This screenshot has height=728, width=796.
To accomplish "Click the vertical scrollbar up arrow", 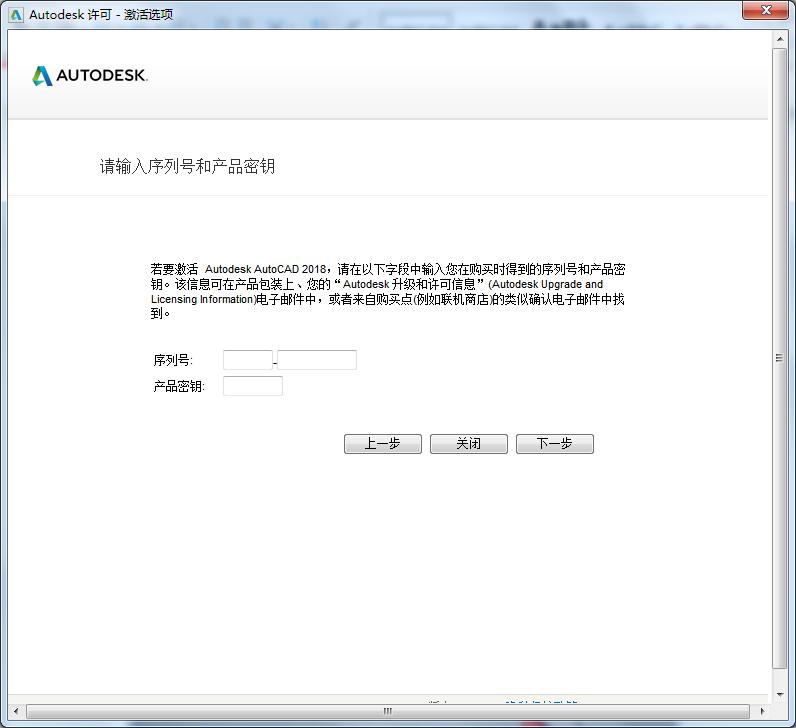I will tap(780, 39).
